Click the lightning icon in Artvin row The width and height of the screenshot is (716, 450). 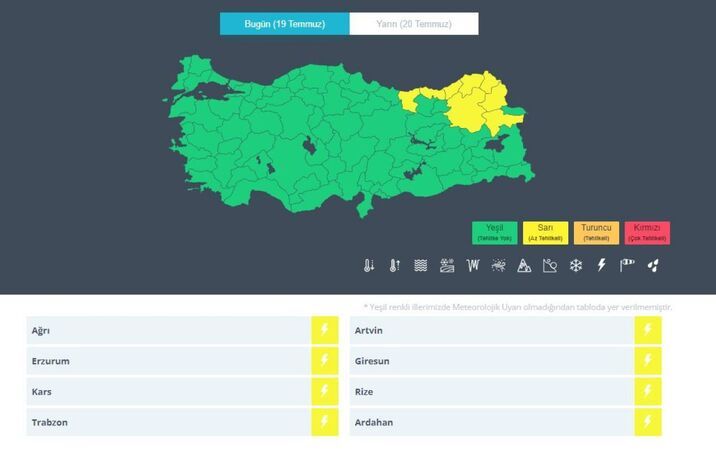coord(647,330)
